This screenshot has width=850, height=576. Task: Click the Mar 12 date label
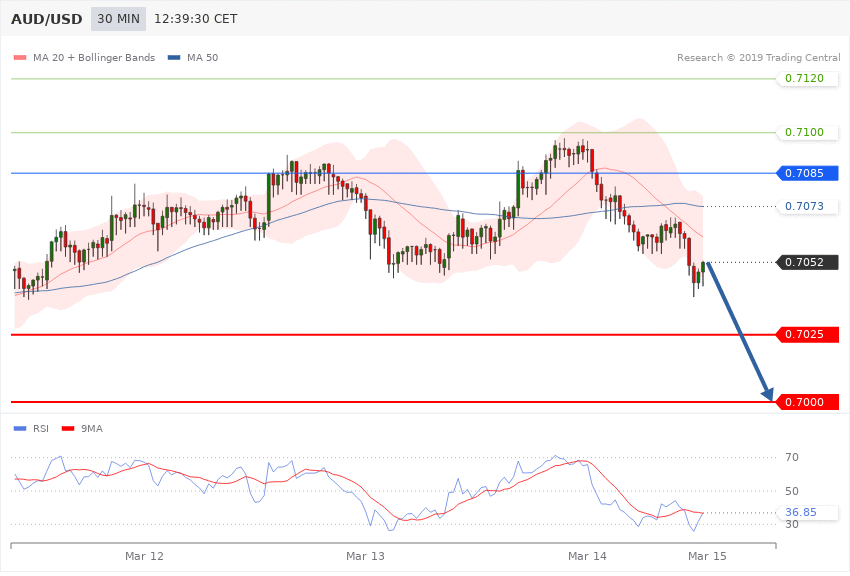tap(144, 556)
